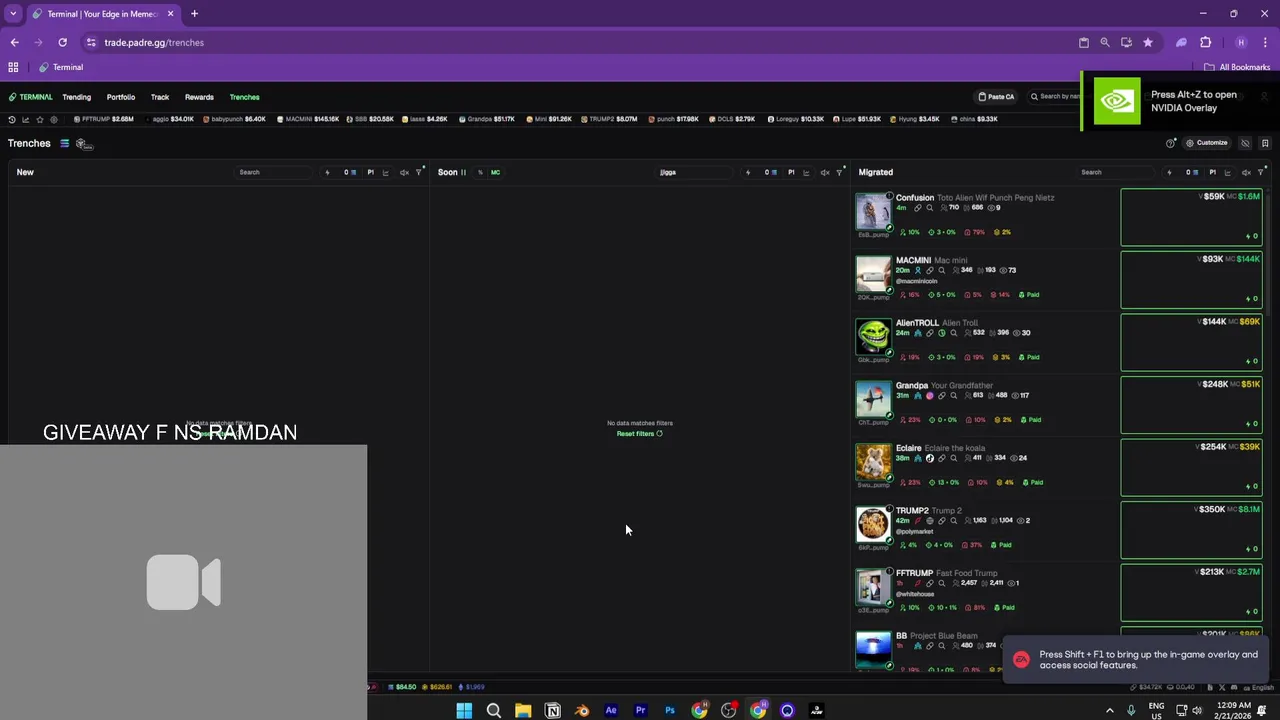Reload the page in Chrome
Image resolution: width=1280 pixels, height=720 pixels.
62,42
